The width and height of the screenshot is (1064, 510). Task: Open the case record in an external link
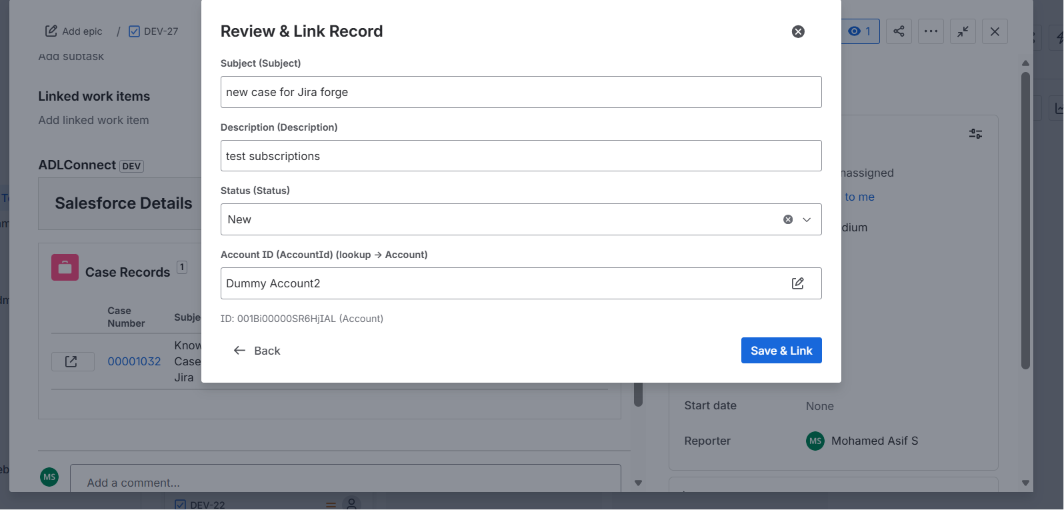(73, 361)
